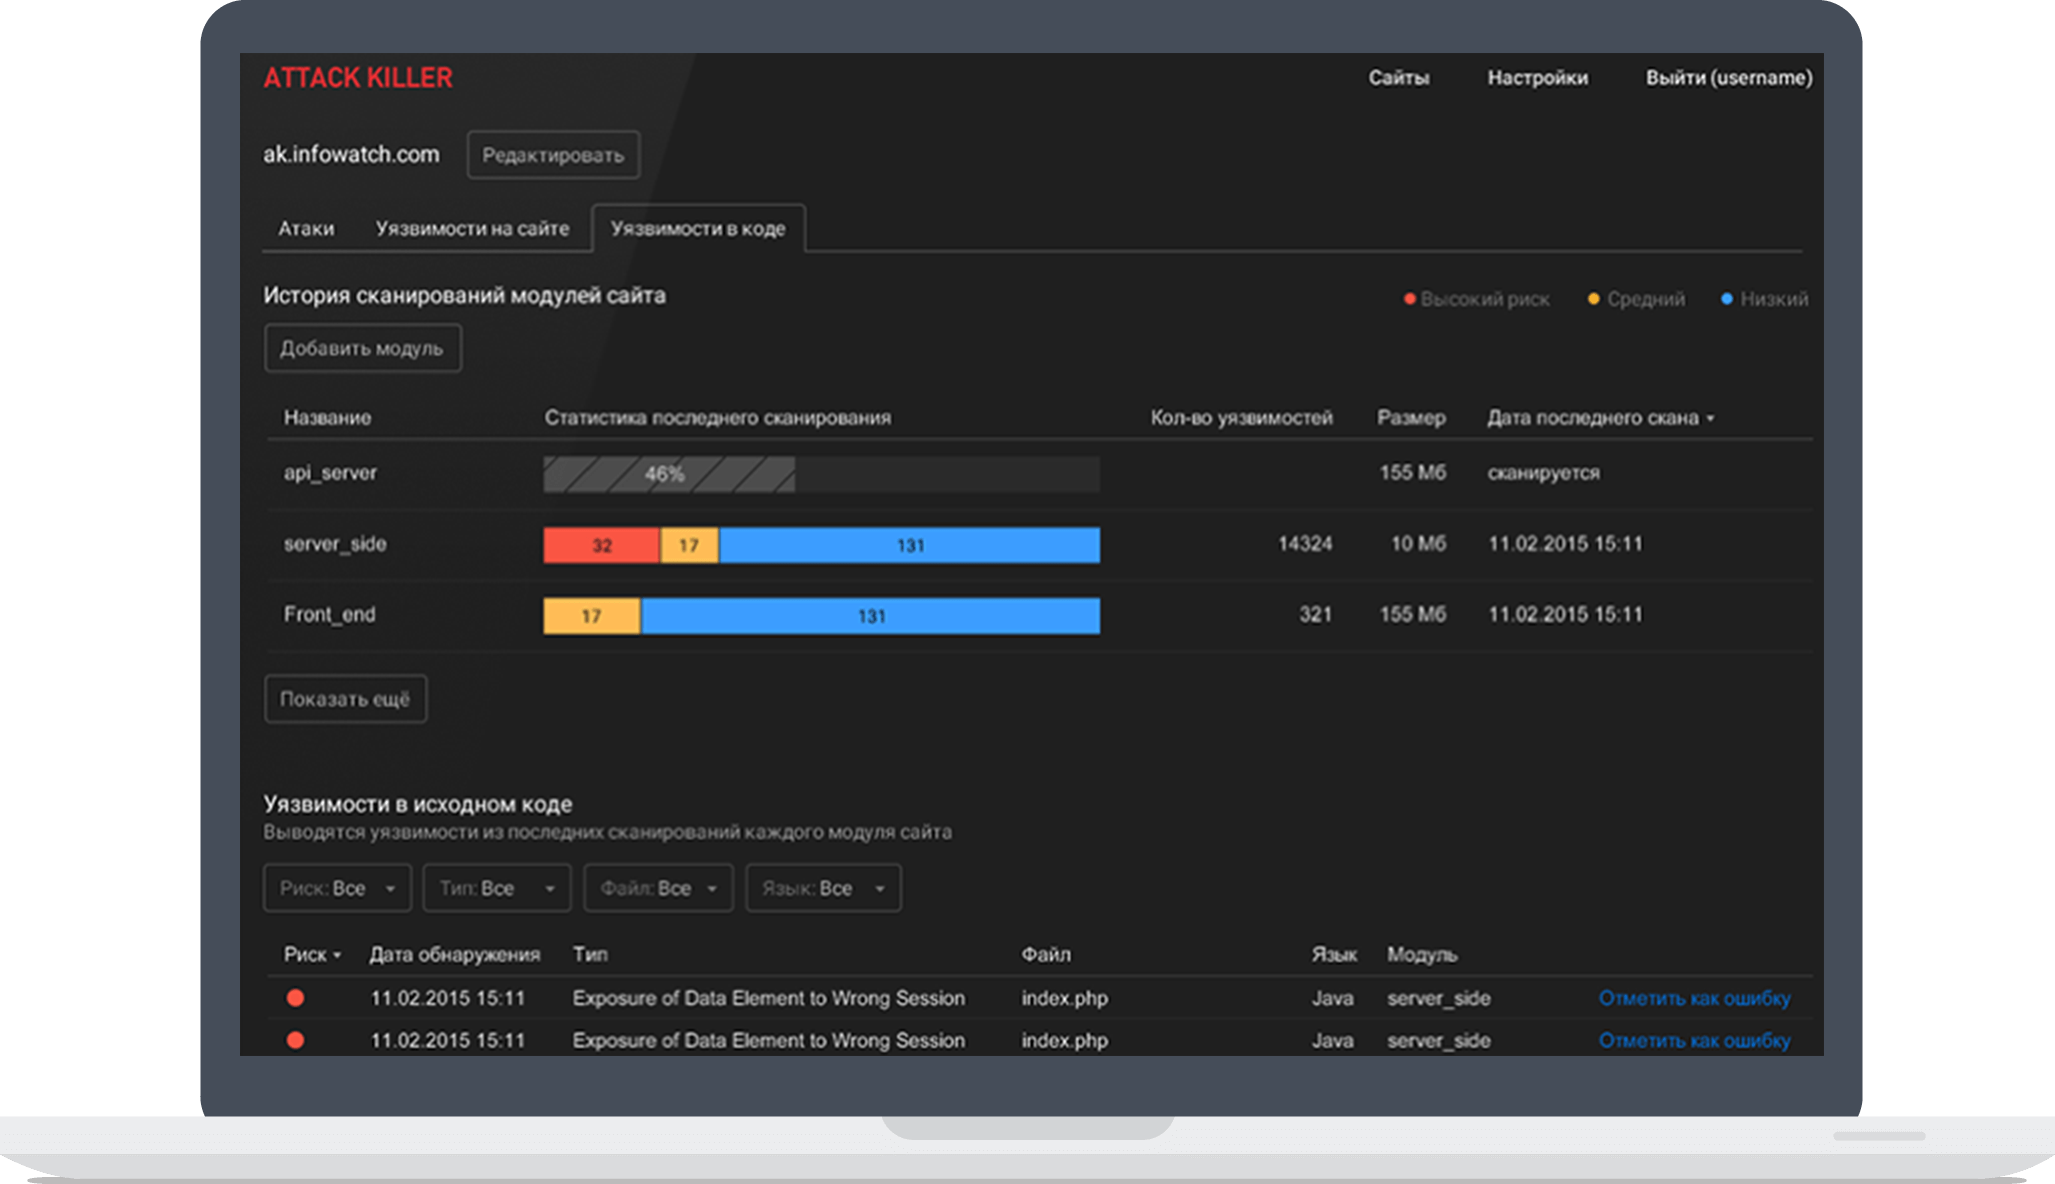Click second row's red risk indicator
This screenshot has height=1184, width=2055.
295,1040
